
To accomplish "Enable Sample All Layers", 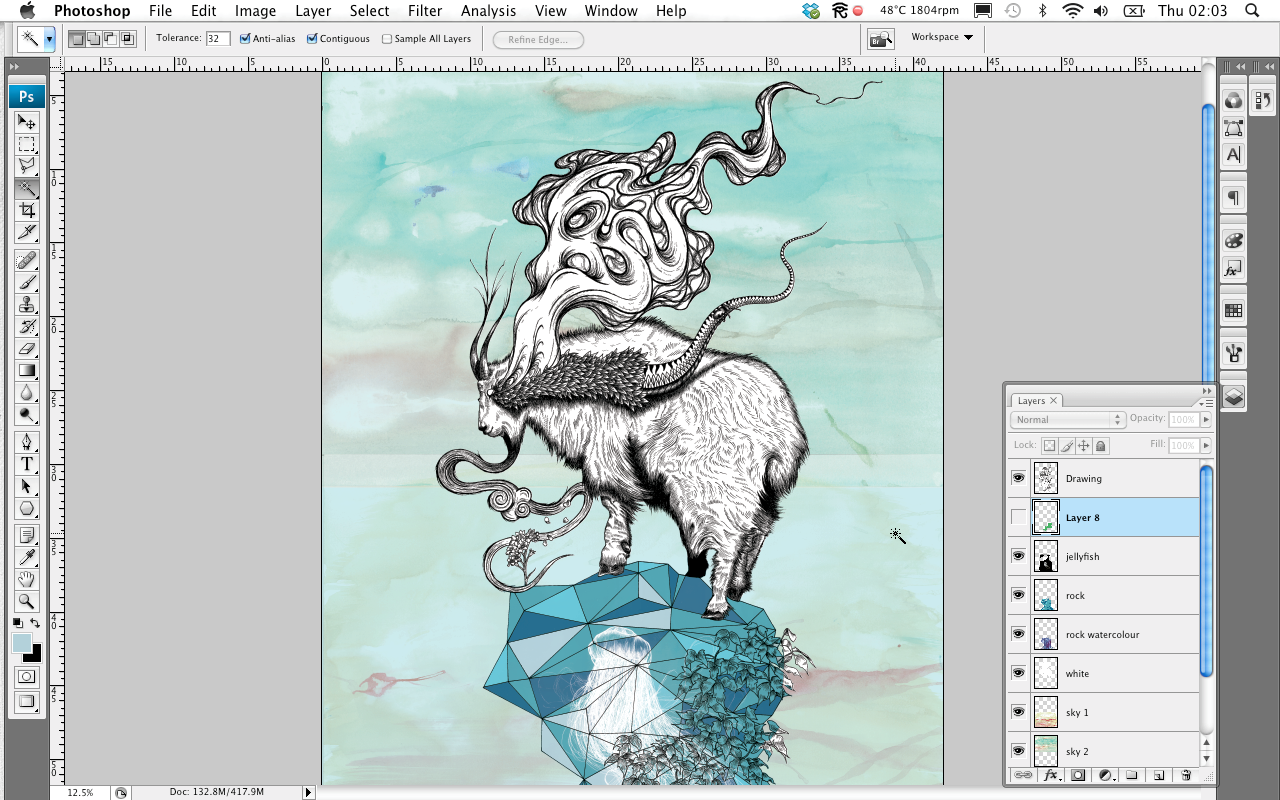I will tap(387, 39).
